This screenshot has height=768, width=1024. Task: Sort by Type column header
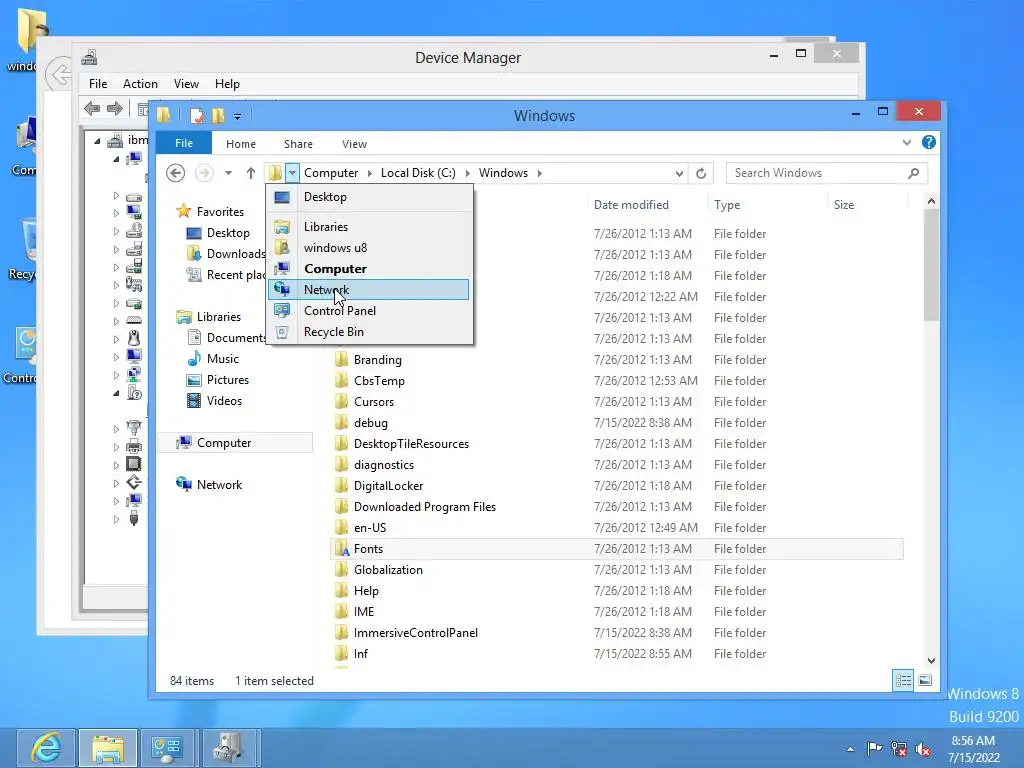click(727, 204)
